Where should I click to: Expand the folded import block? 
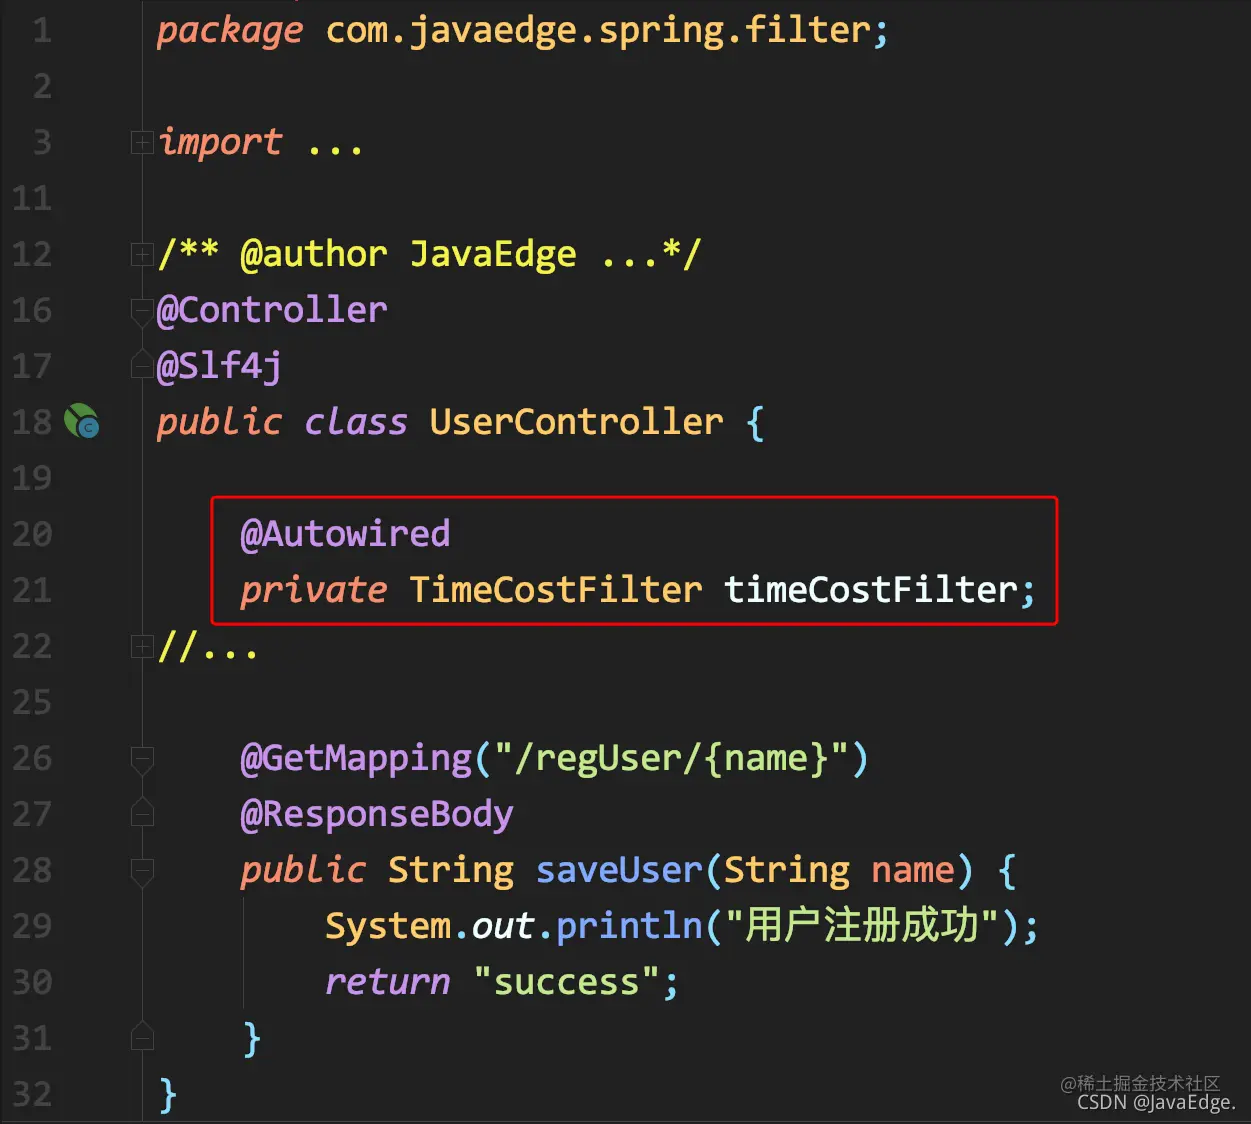141,143
